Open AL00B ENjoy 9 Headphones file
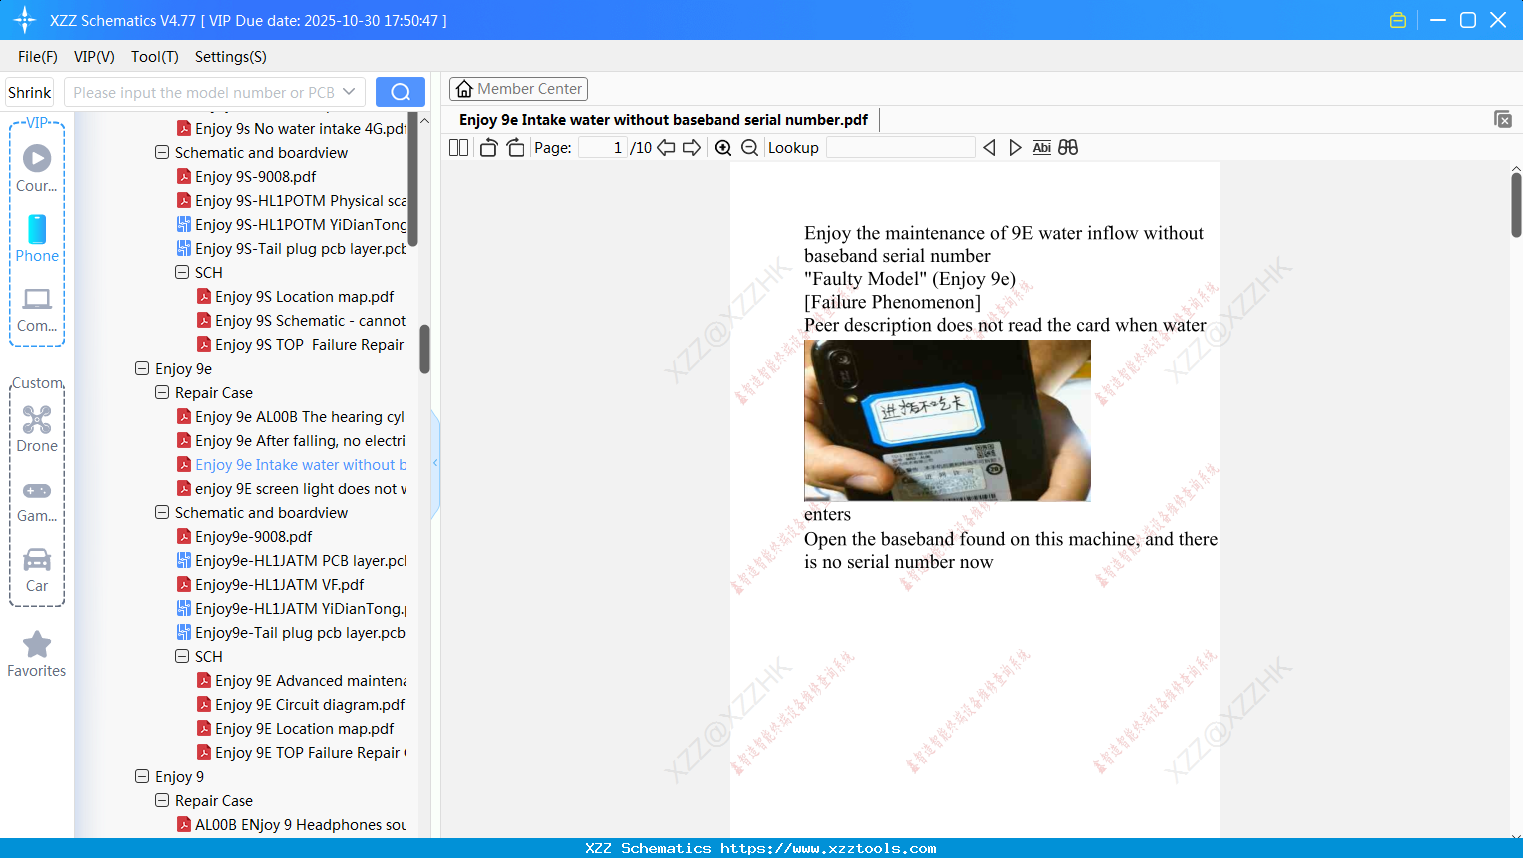1523x858 pixels. point(291,824)
